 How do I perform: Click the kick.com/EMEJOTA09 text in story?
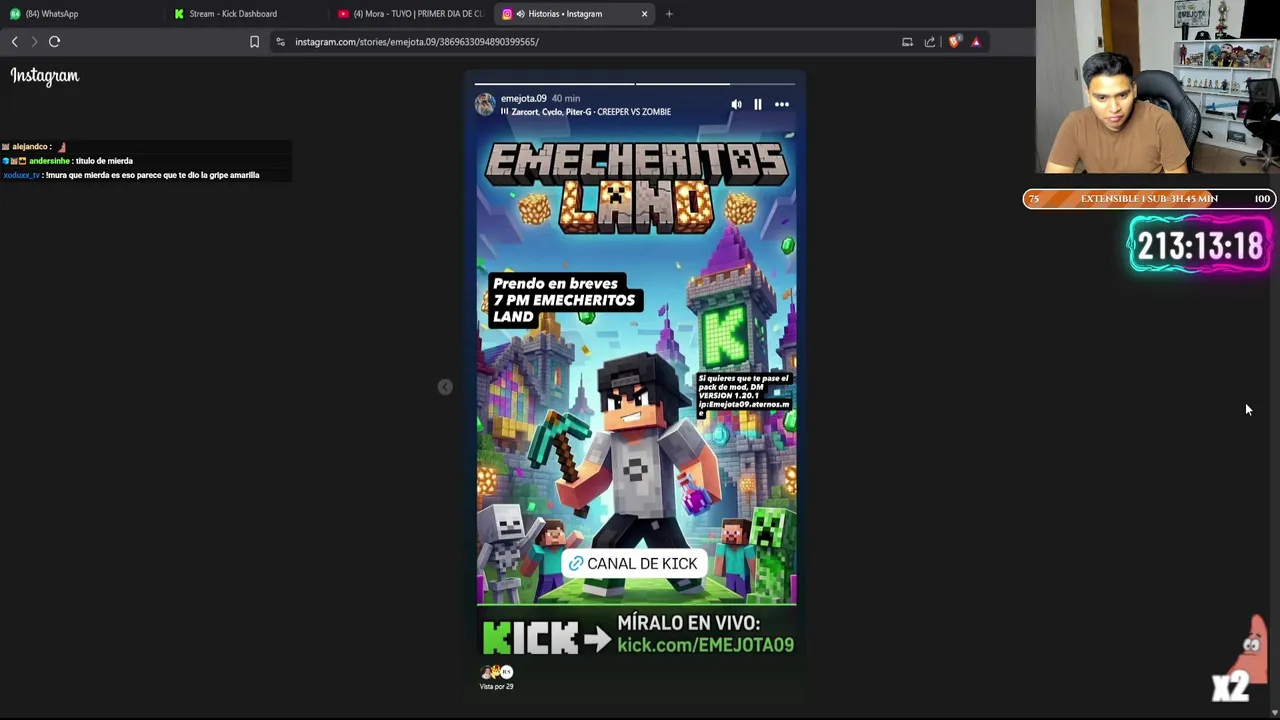coord(705,645)
